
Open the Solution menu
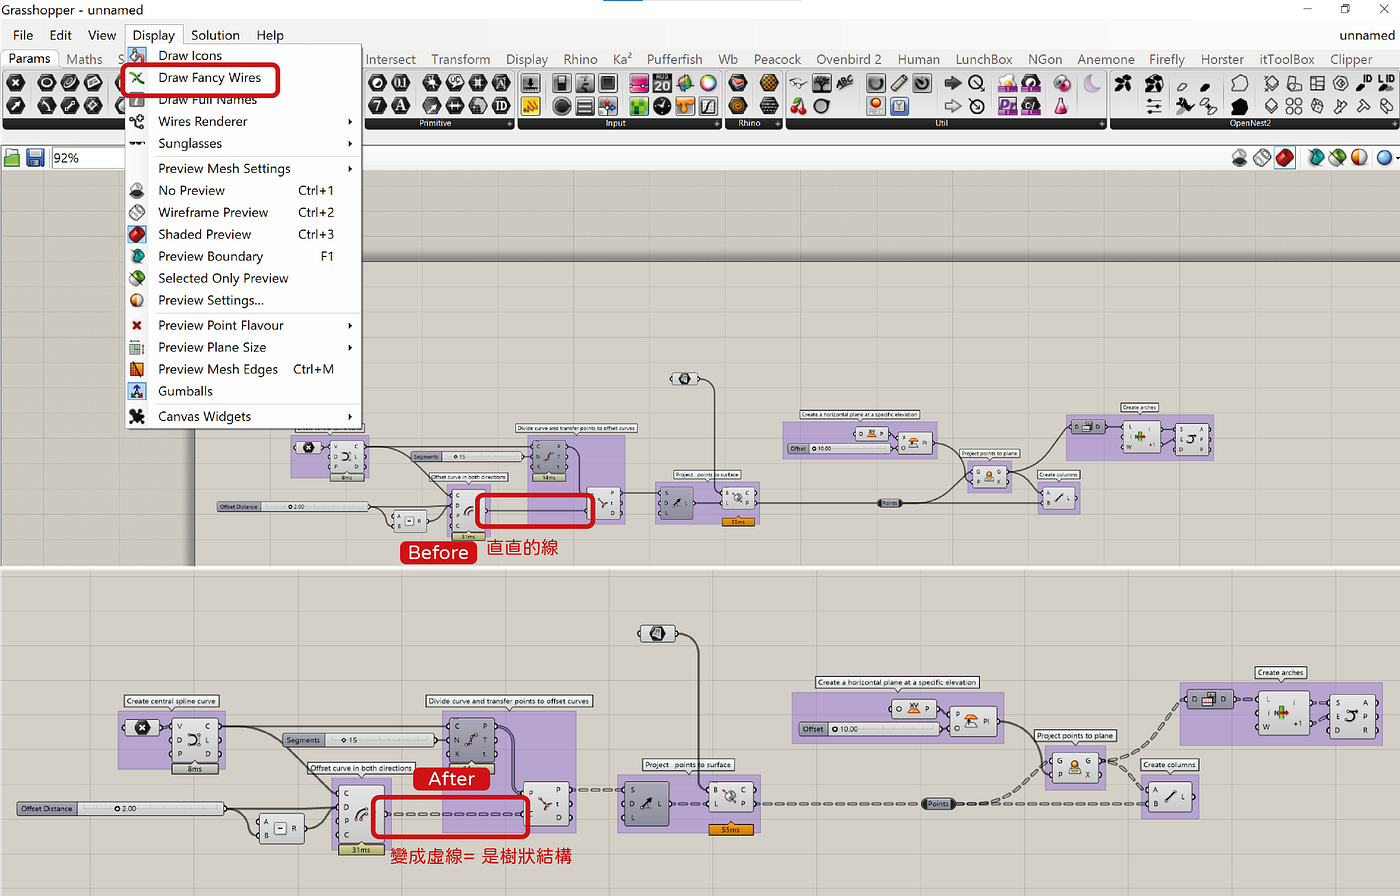215,35
